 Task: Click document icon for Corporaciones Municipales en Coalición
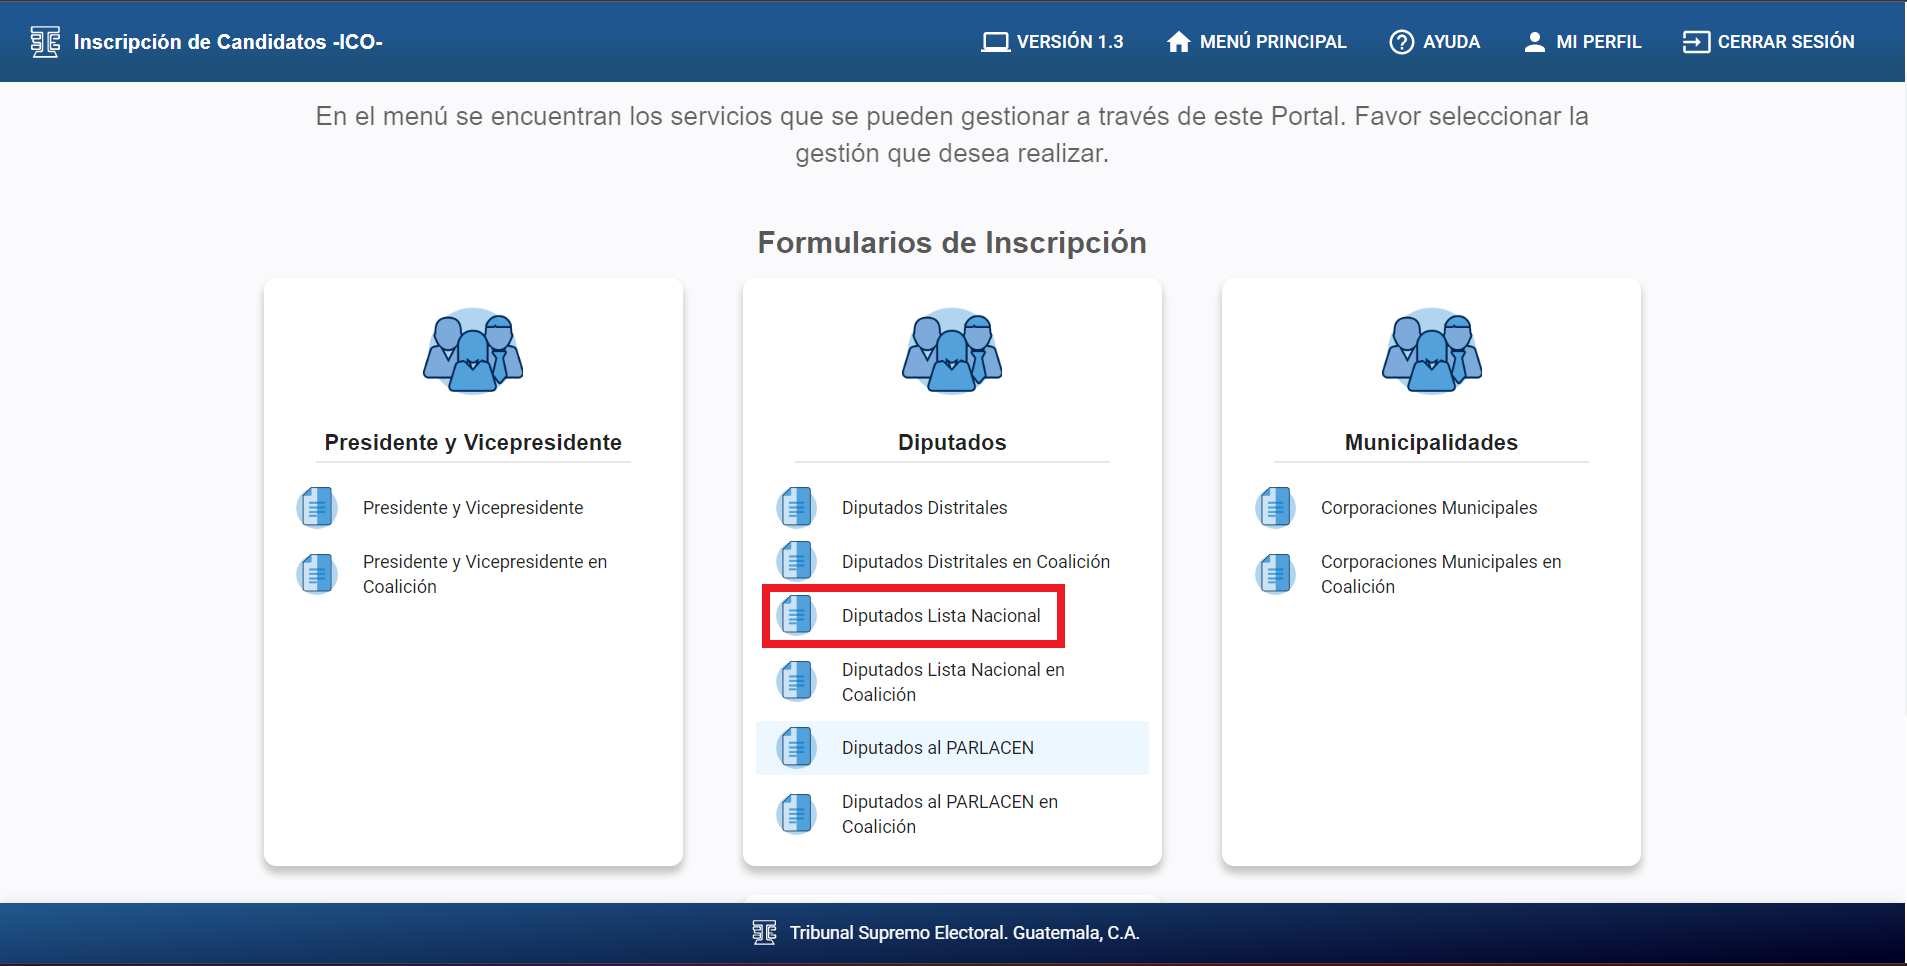point(1275,574)
